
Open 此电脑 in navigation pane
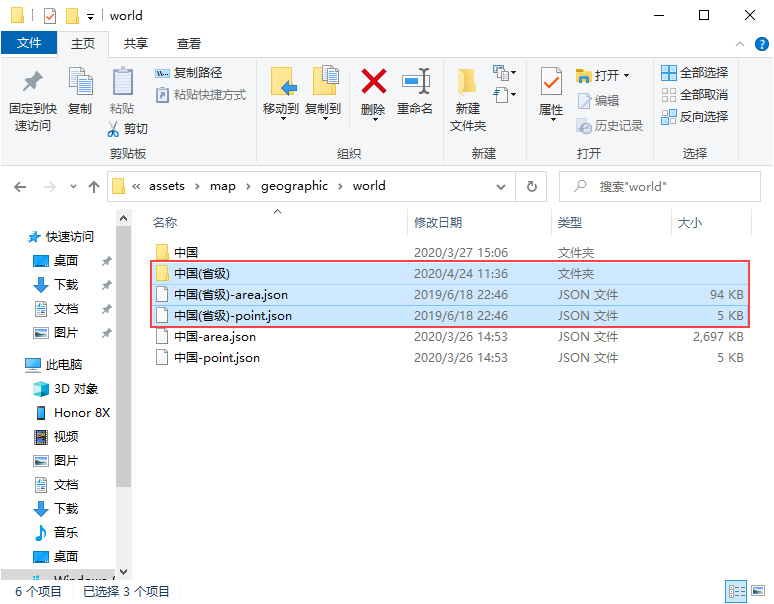(x=54, y=365)
